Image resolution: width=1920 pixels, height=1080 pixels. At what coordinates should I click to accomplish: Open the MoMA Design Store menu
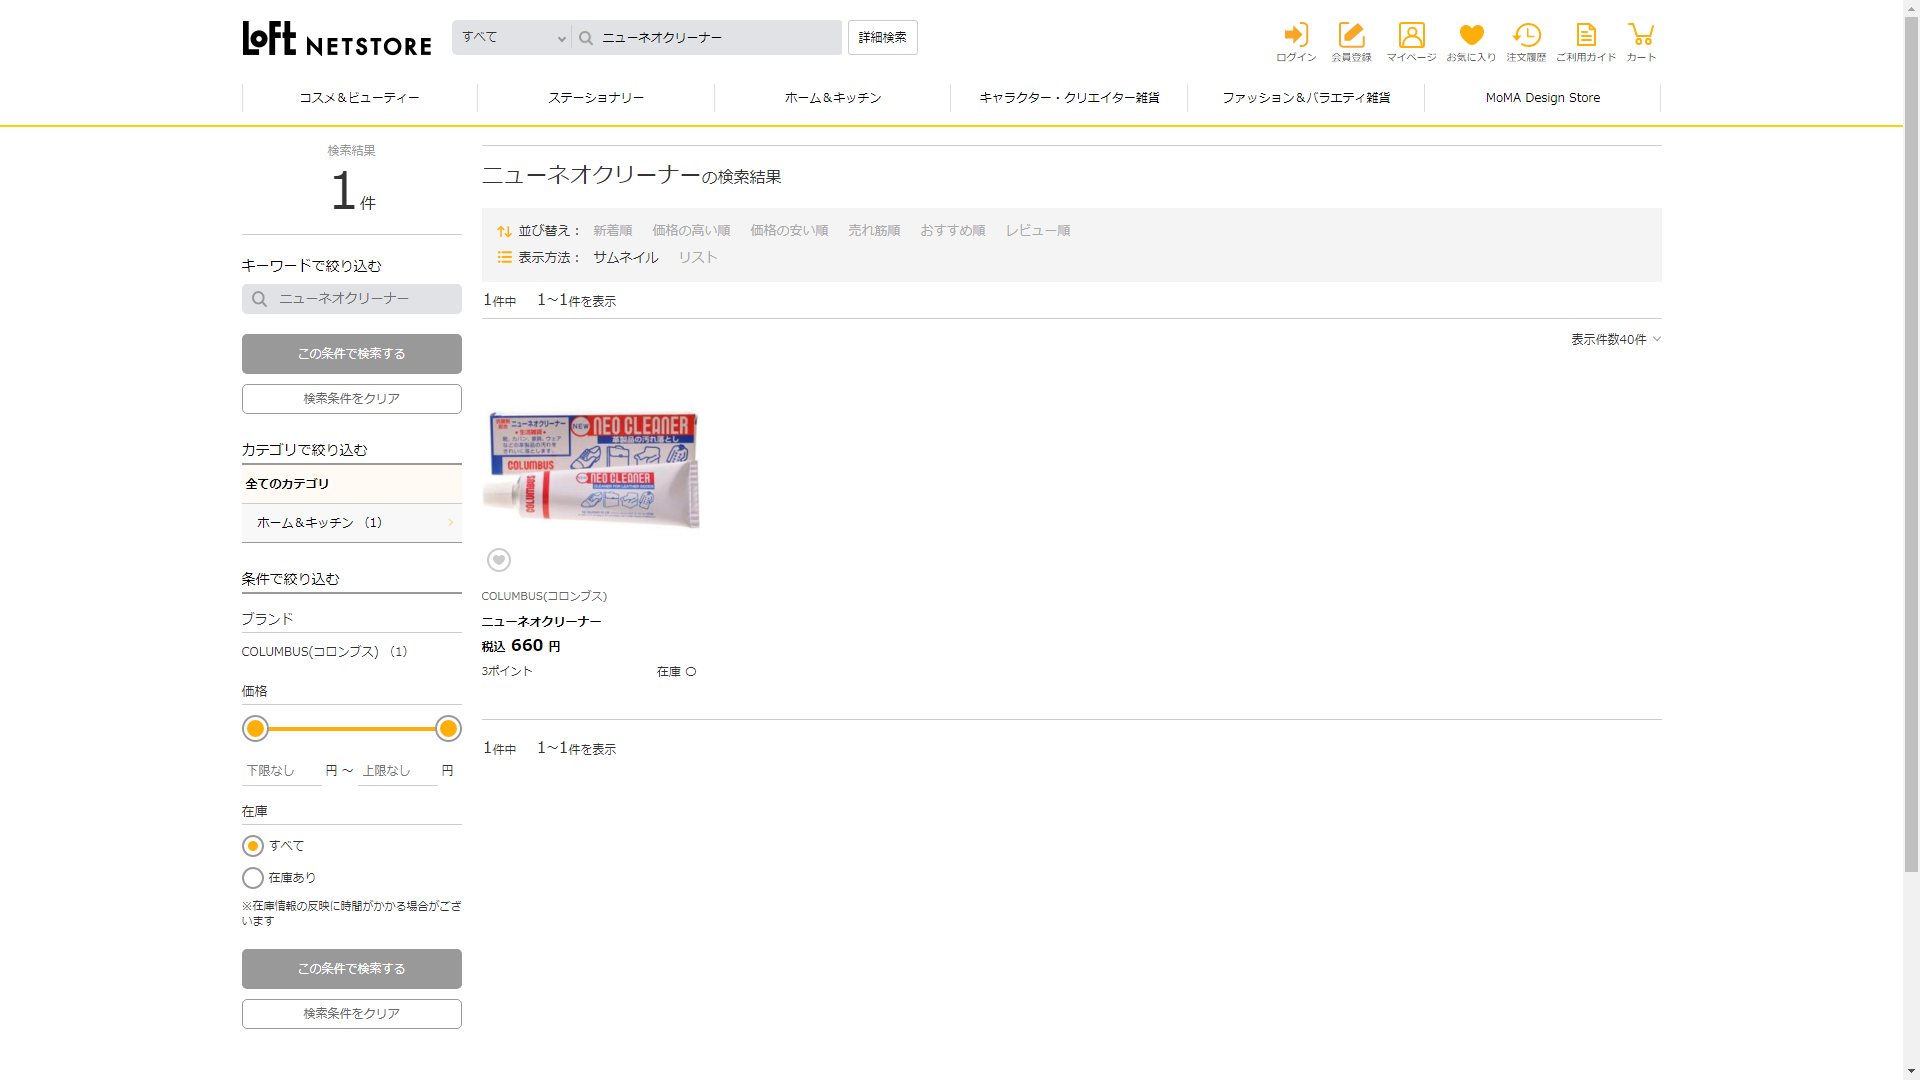coord(1542,98)
